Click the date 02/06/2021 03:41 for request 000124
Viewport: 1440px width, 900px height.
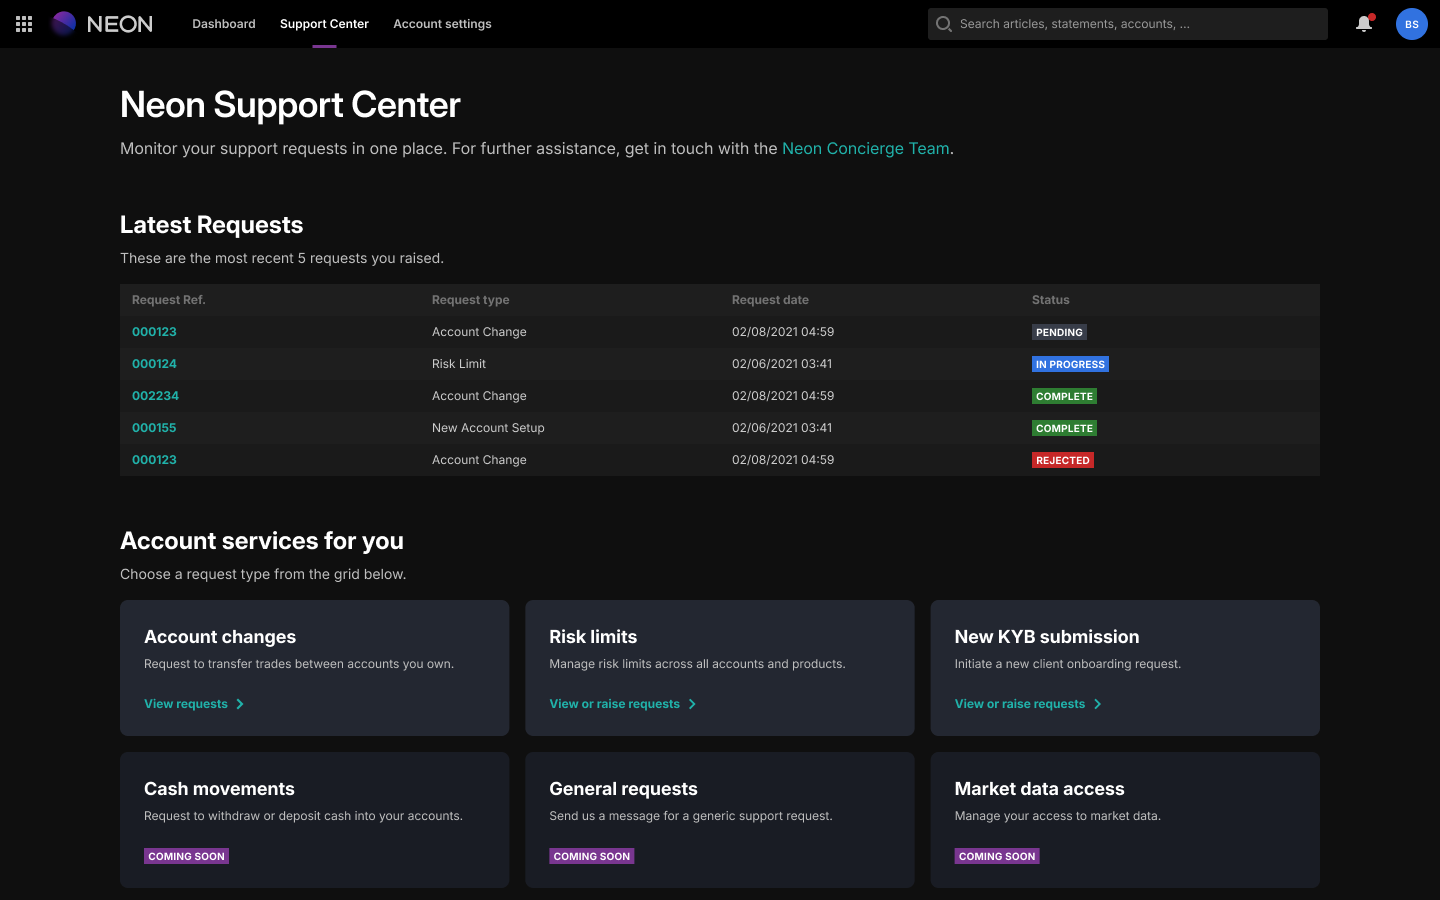[x=782, y=364]
